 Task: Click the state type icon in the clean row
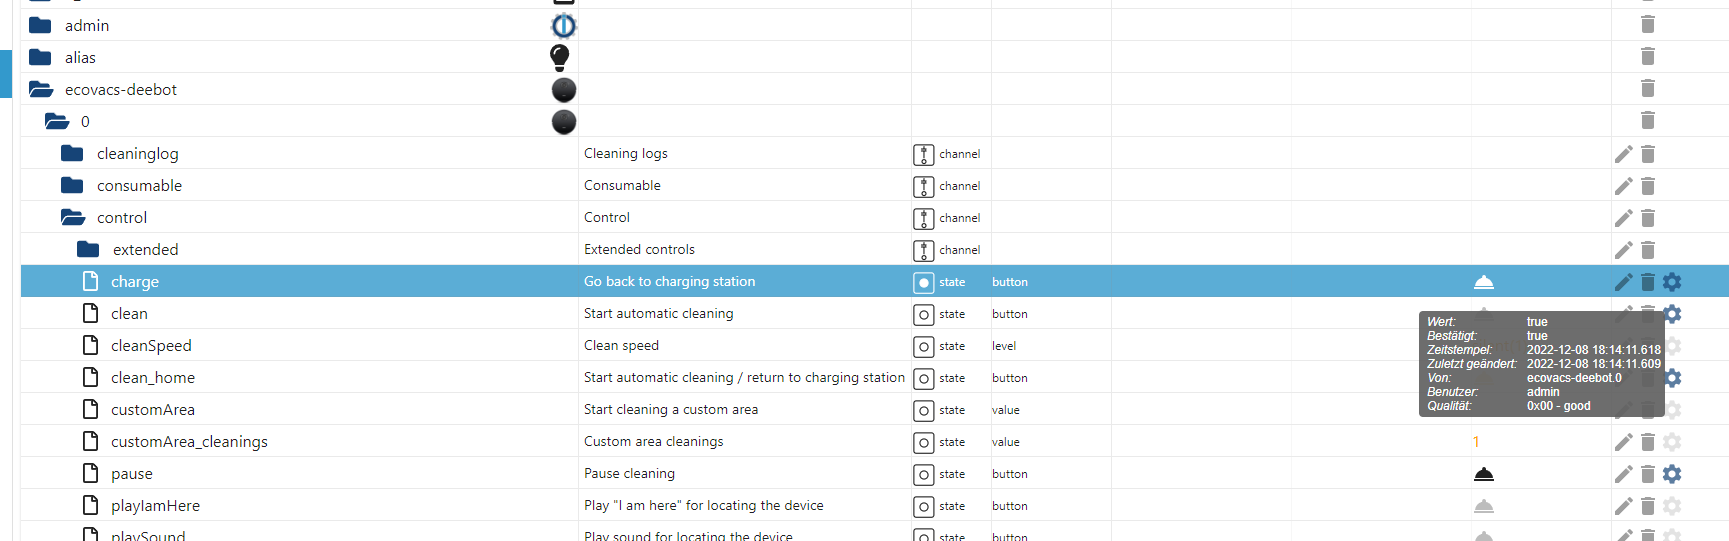point(924,315)
